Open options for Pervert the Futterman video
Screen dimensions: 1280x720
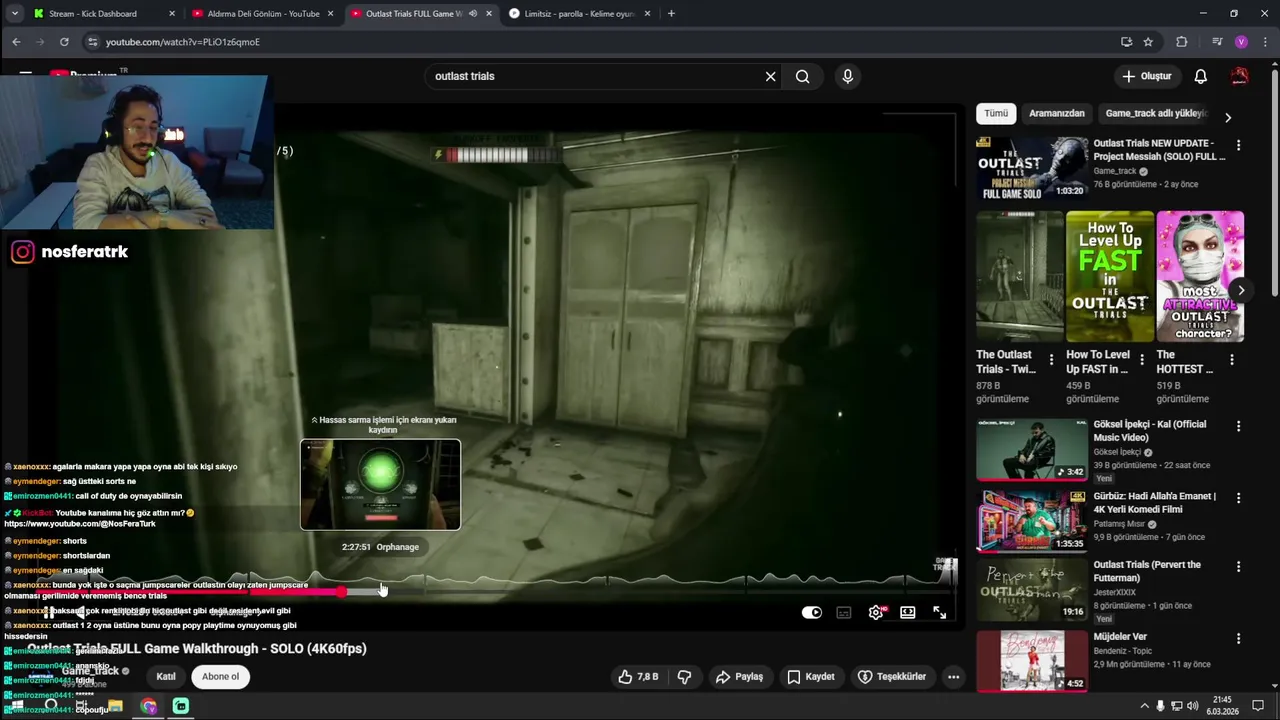click(1238, 567)
